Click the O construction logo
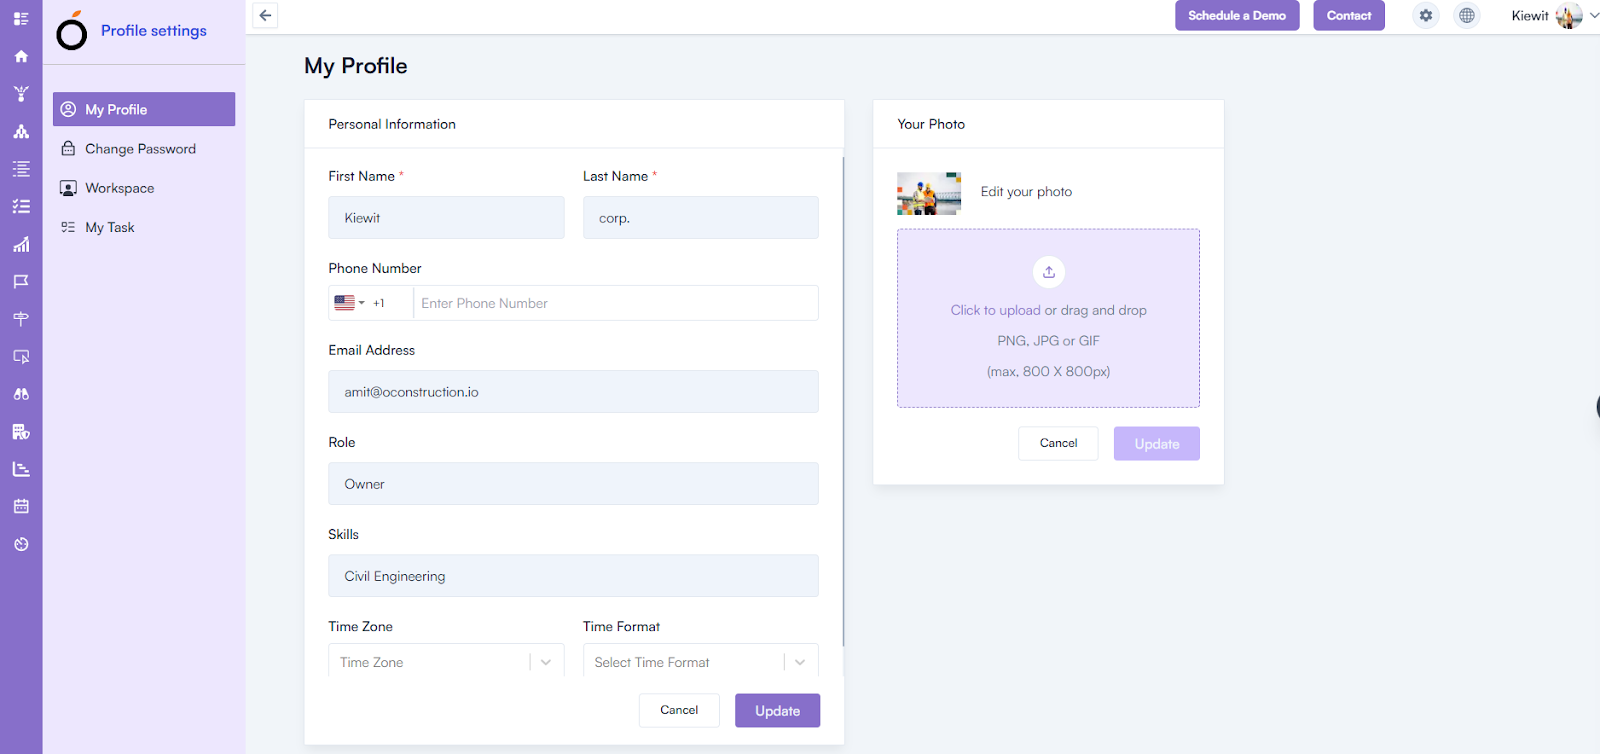The width and height of the screenshot is (1600, 754). pyautogui.click(x=72, y=31)
